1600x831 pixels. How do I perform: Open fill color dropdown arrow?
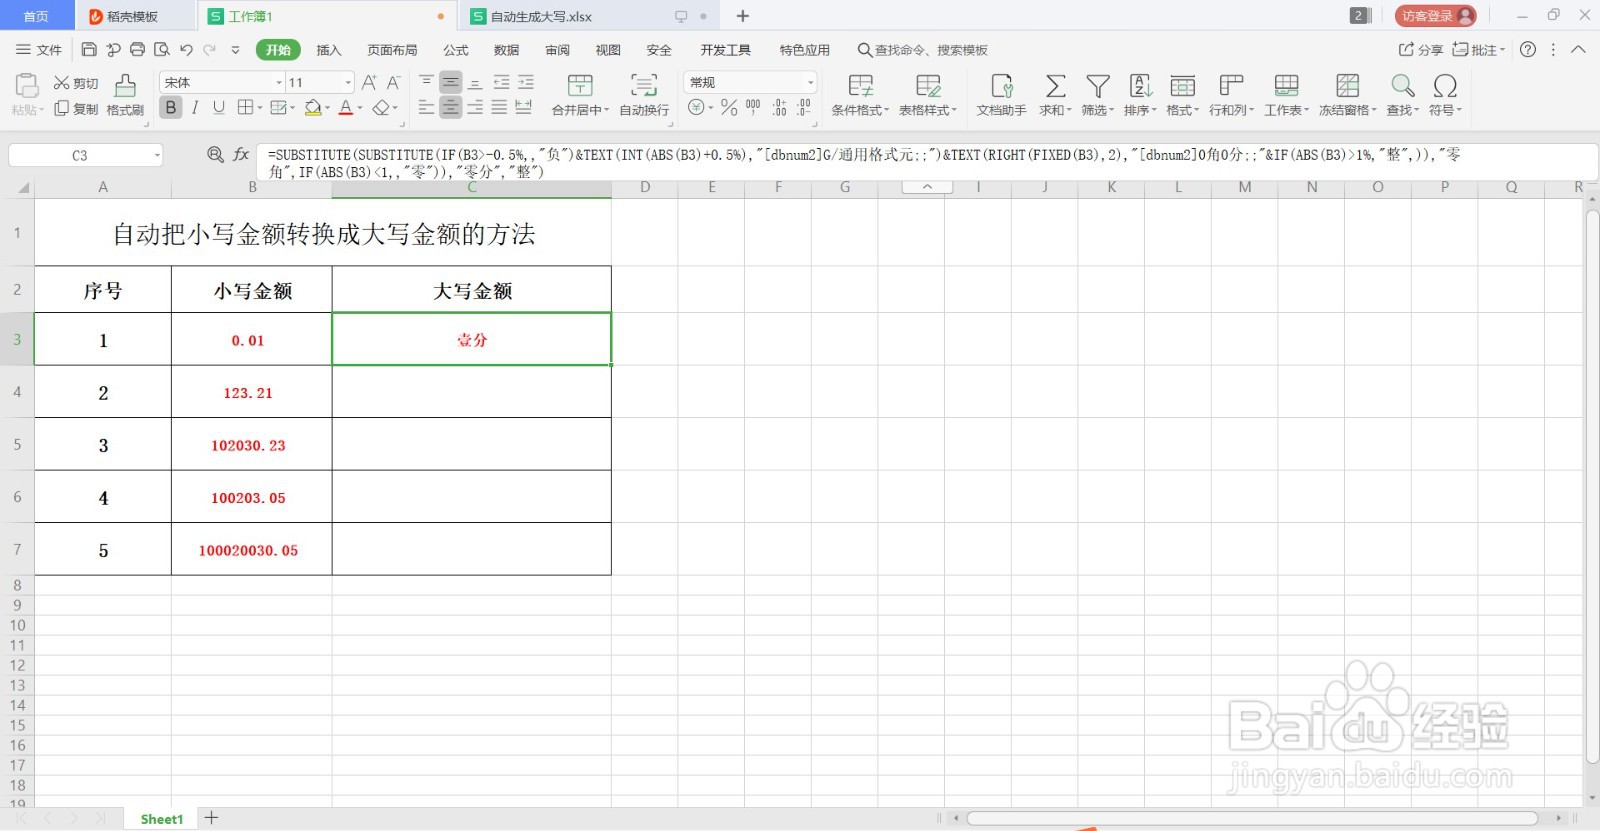pos(326,108)
